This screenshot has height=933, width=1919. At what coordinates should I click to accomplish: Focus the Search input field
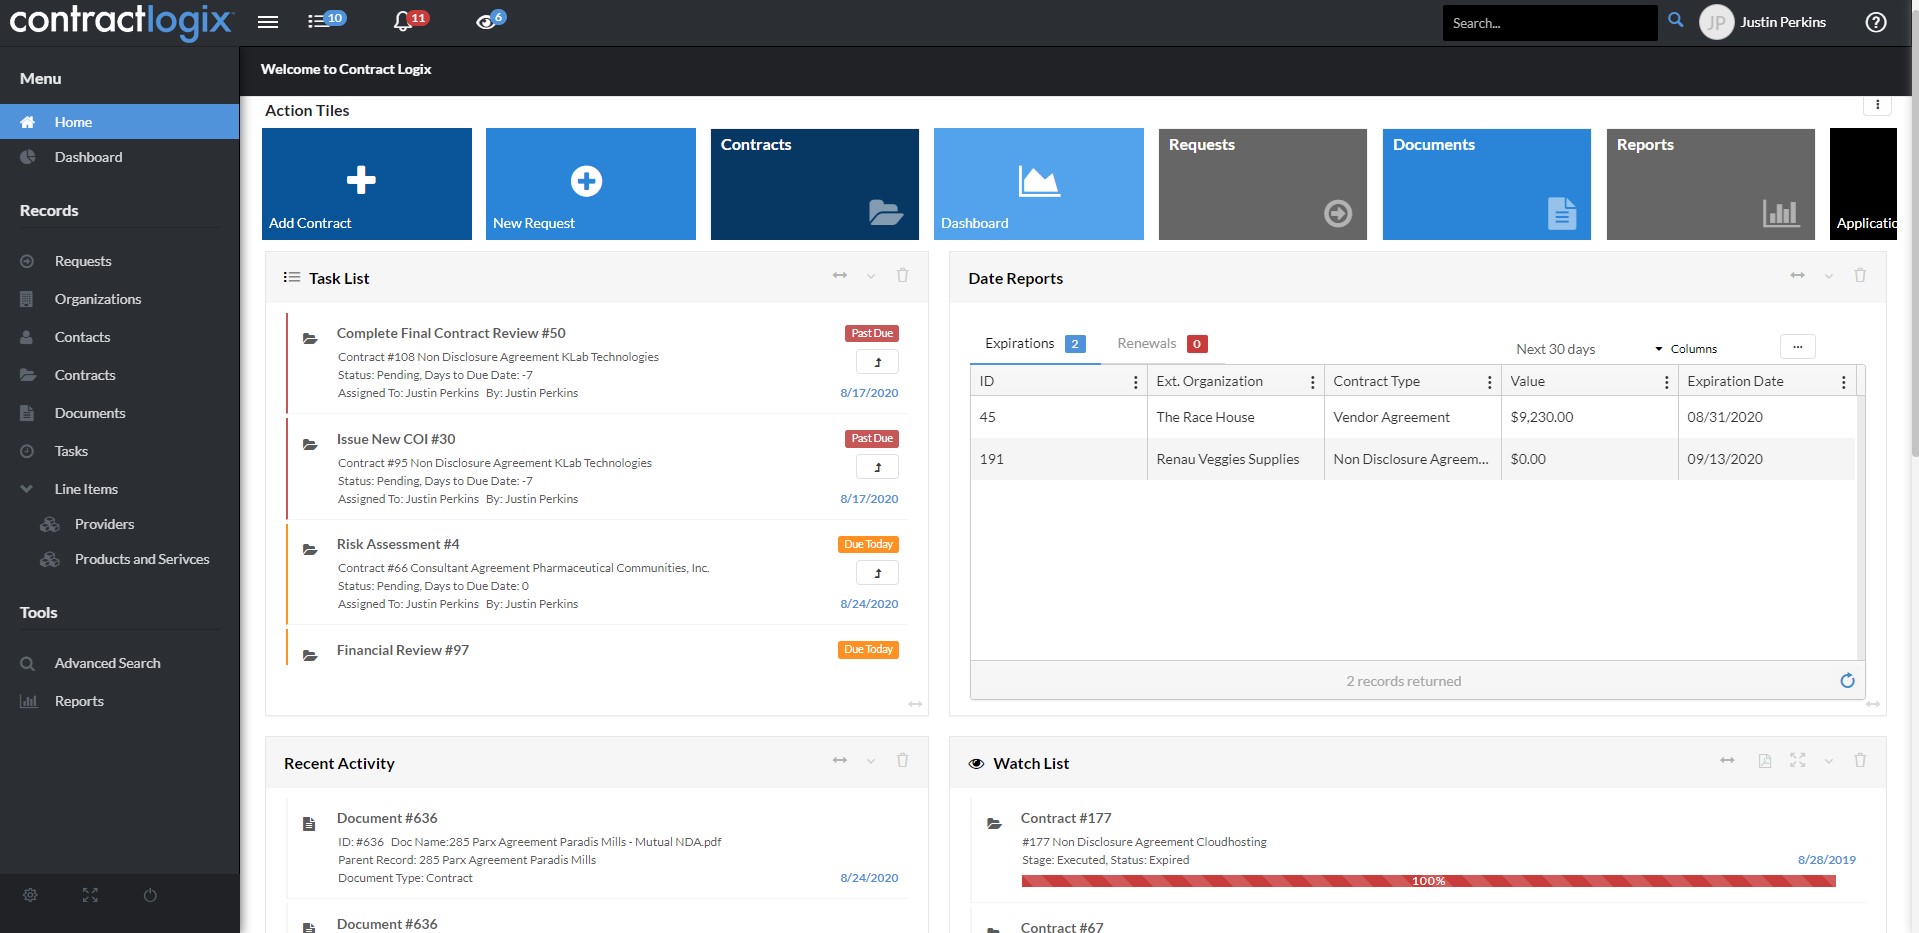point(1549,22)
